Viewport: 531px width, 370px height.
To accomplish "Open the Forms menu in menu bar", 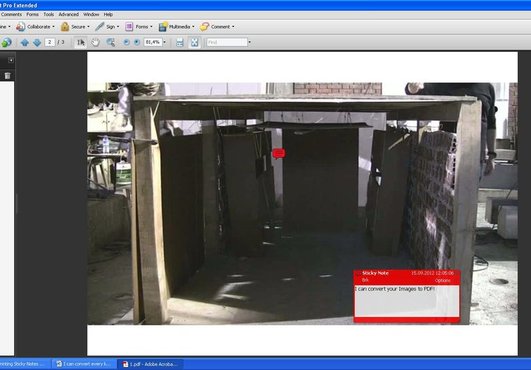I will coord(33,14).
